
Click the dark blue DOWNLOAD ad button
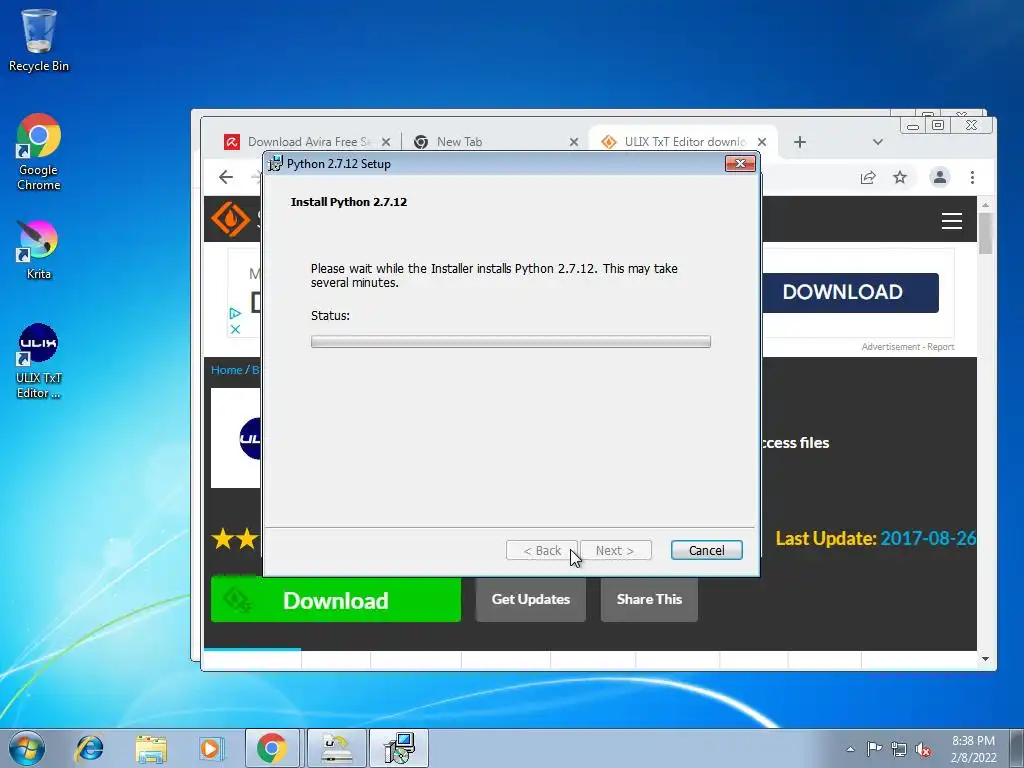click(x=850, y=293)
